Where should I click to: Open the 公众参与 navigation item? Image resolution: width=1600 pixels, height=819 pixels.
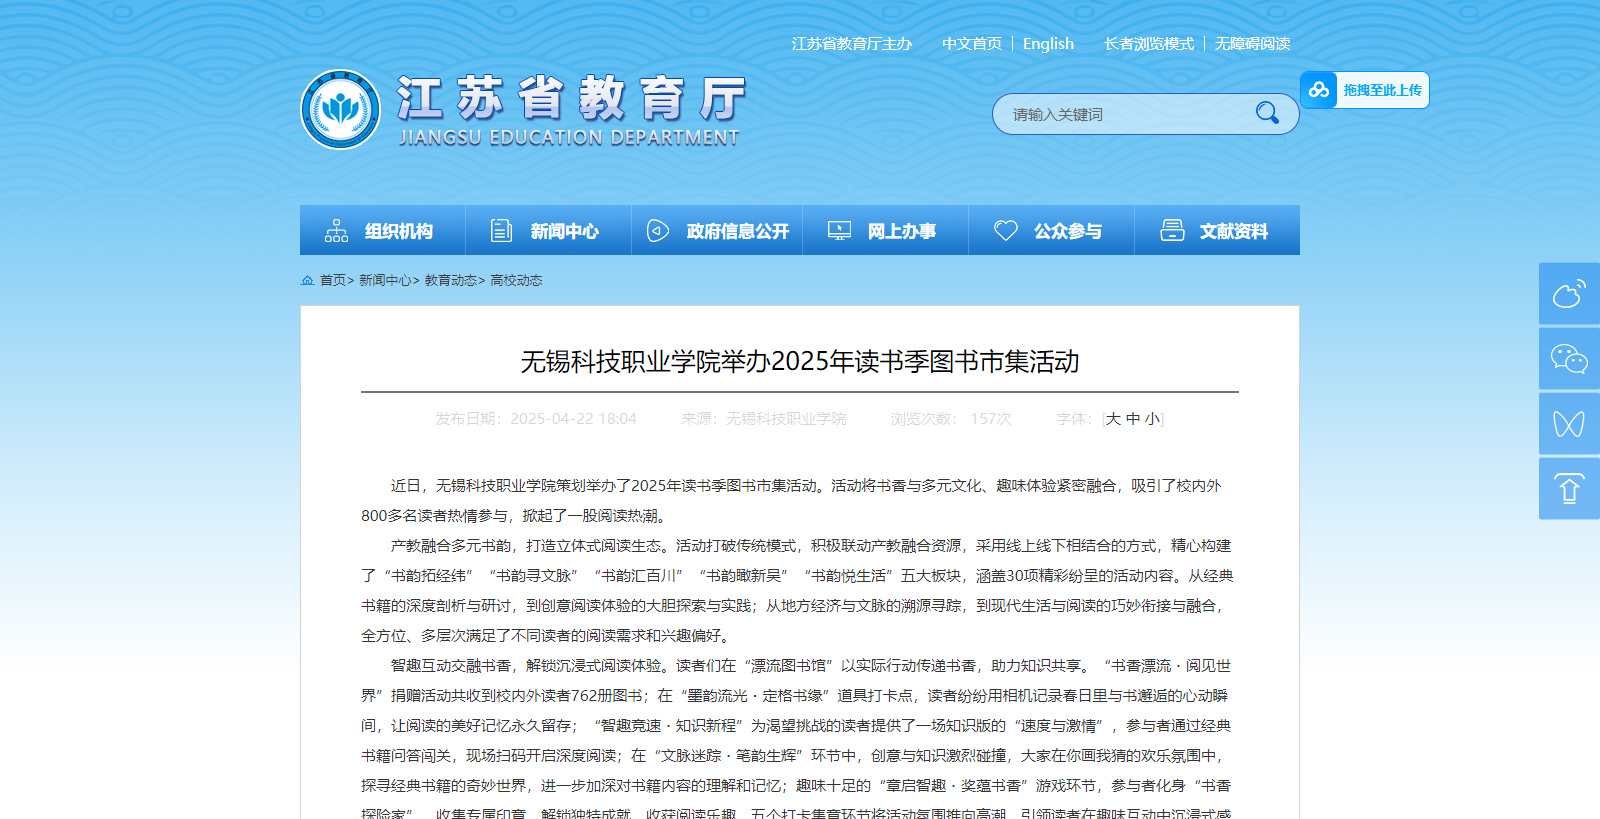[1051, 231]
